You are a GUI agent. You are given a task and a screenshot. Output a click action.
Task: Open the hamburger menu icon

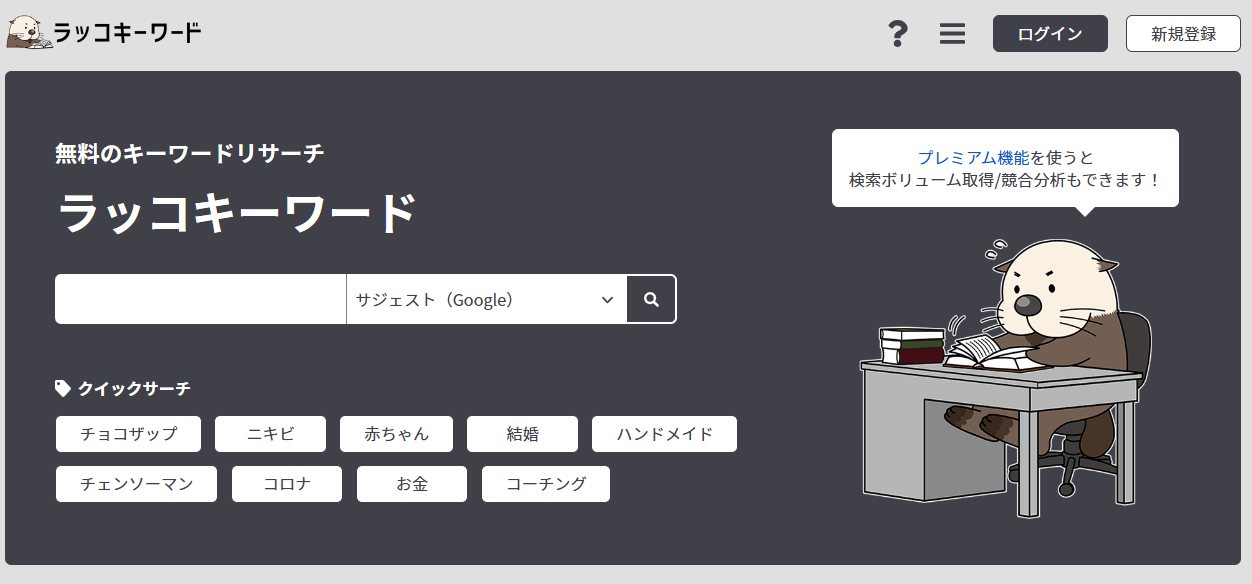(x=952, y=34)
